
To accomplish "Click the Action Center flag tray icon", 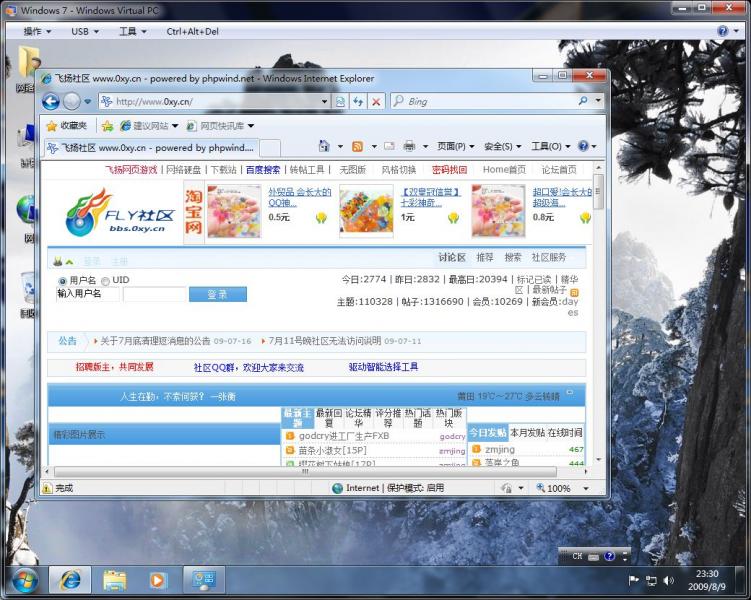I will tap(634, 580).
